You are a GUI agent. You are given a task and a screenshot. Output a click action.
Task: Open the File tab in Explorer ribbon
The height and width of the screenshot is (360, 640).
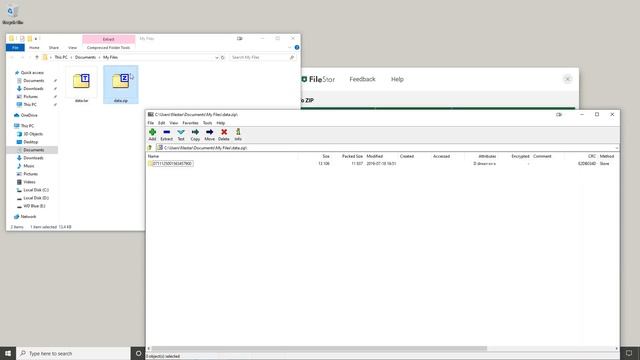tap(15, 48)
